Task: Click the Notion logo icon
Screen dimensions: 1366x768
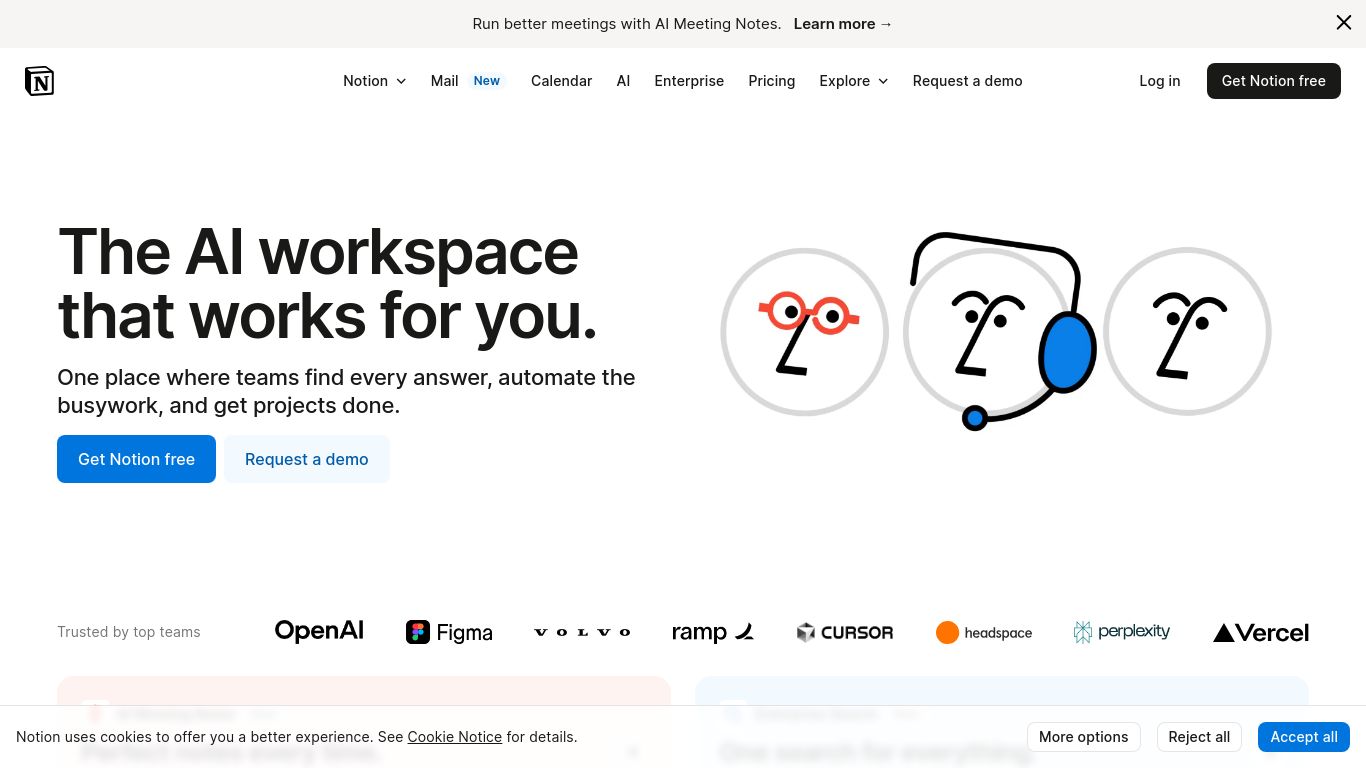Action: click(39, 81)
